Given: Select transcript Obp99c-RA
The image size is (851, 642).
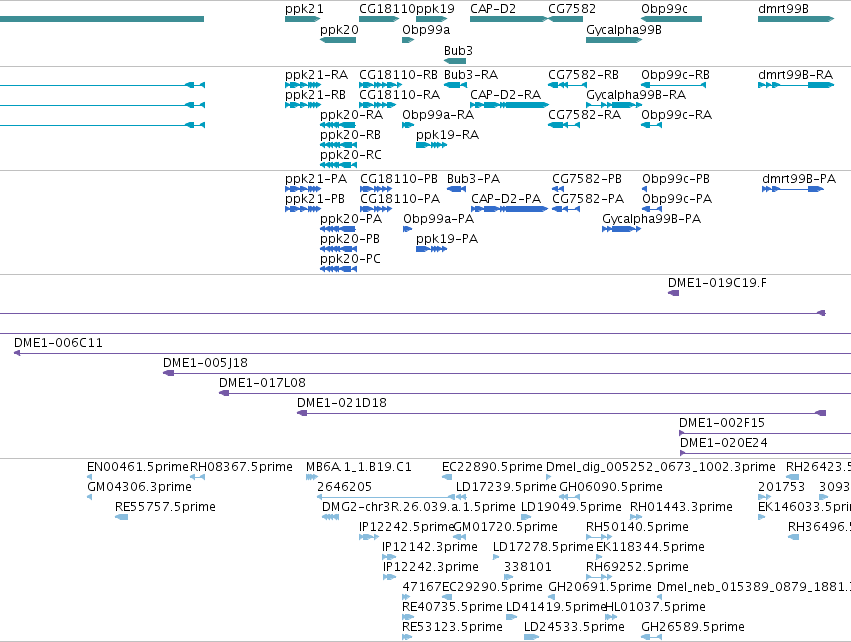Looking at the screenshot, I should [676, 115].
